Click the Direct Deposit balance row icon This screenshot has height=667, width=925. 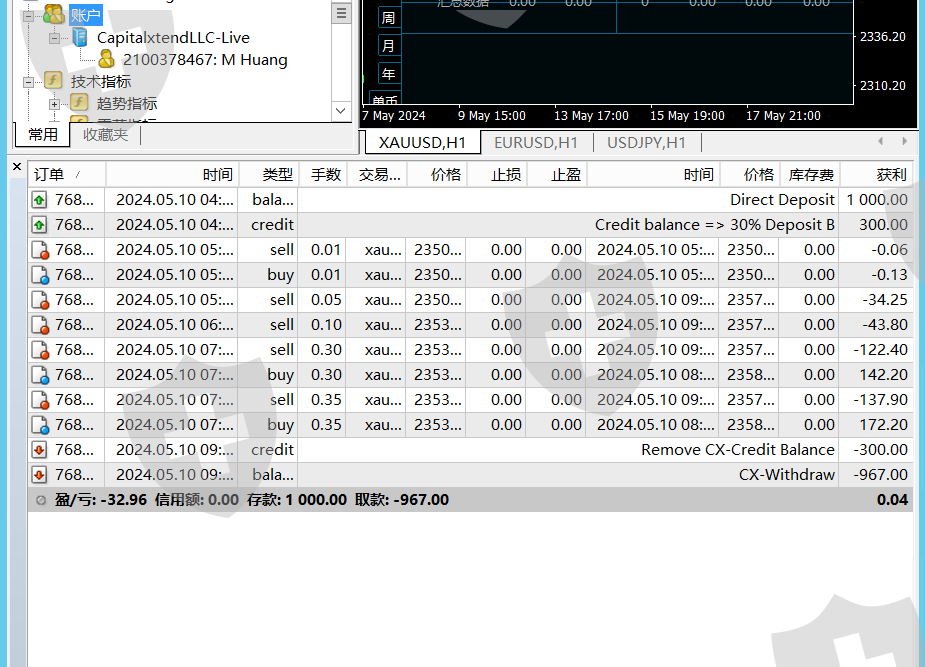click(40, 200)
